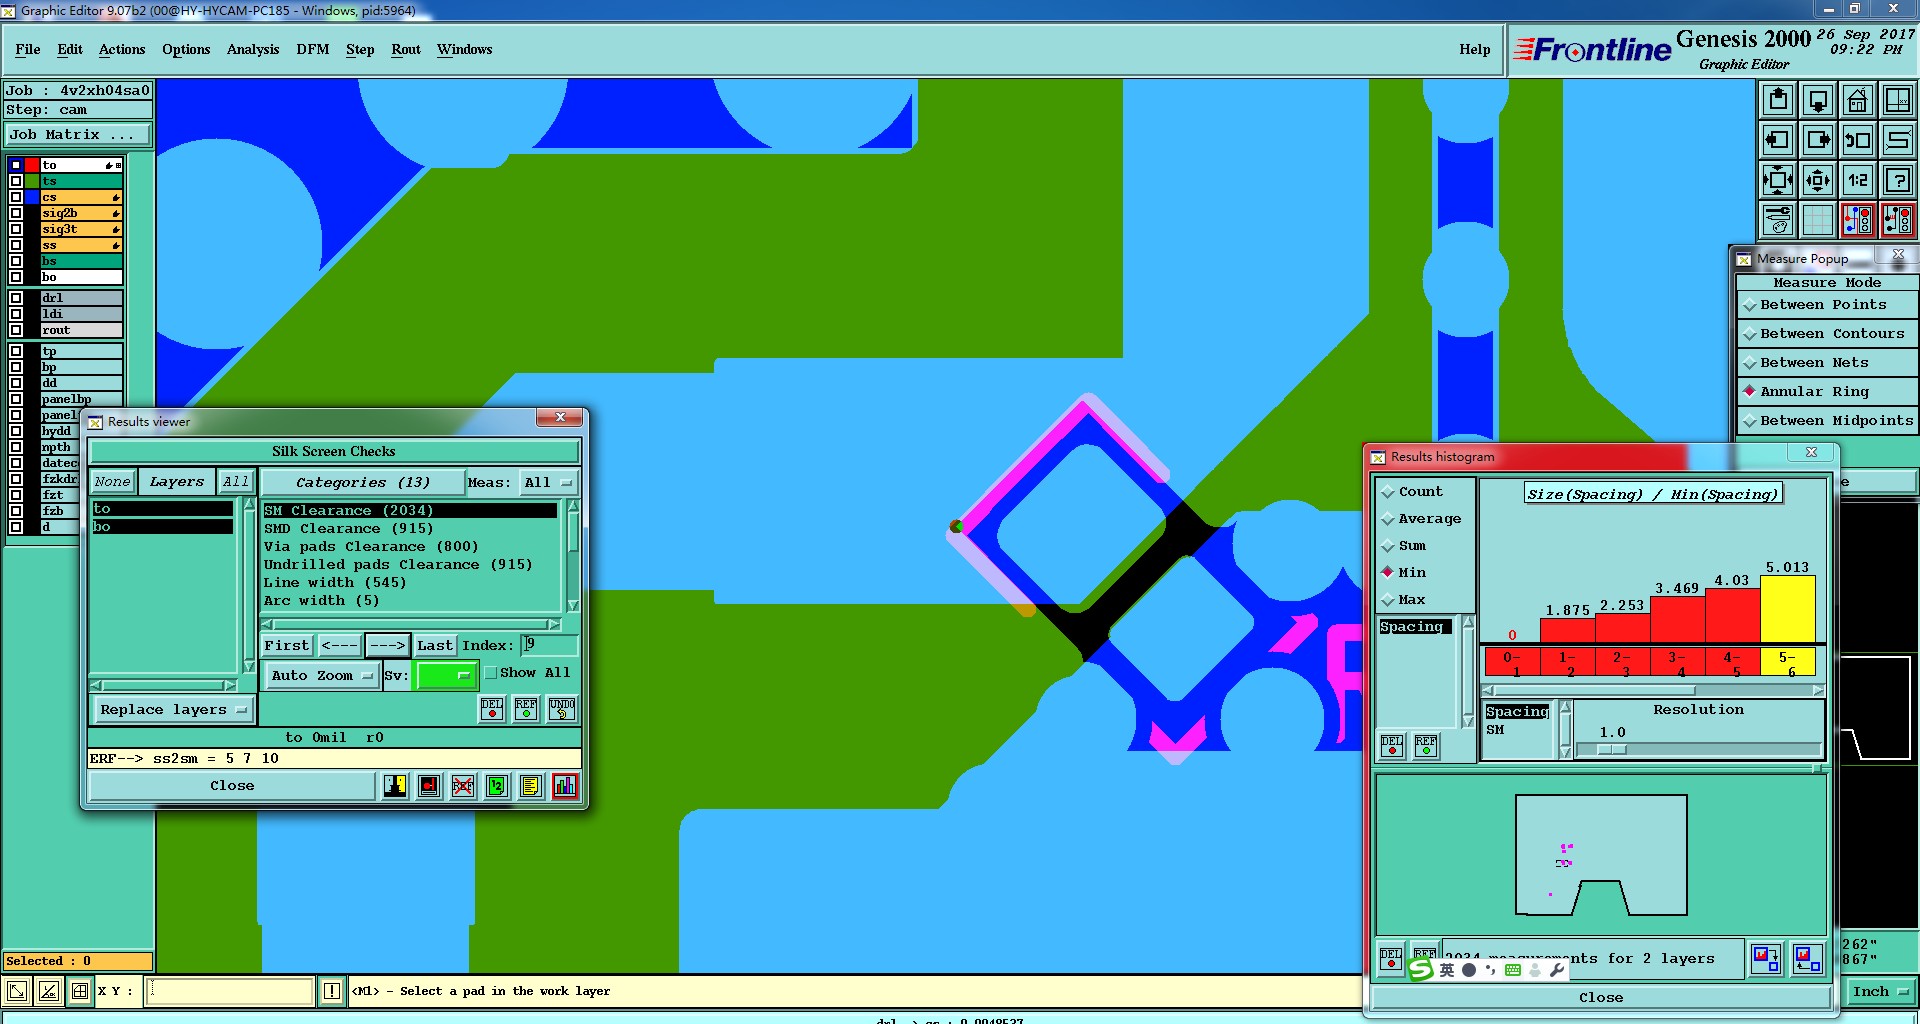1920x1024 pixels.
Task: Click the Resolution slider handle
Action: (x=1612, y=749)
